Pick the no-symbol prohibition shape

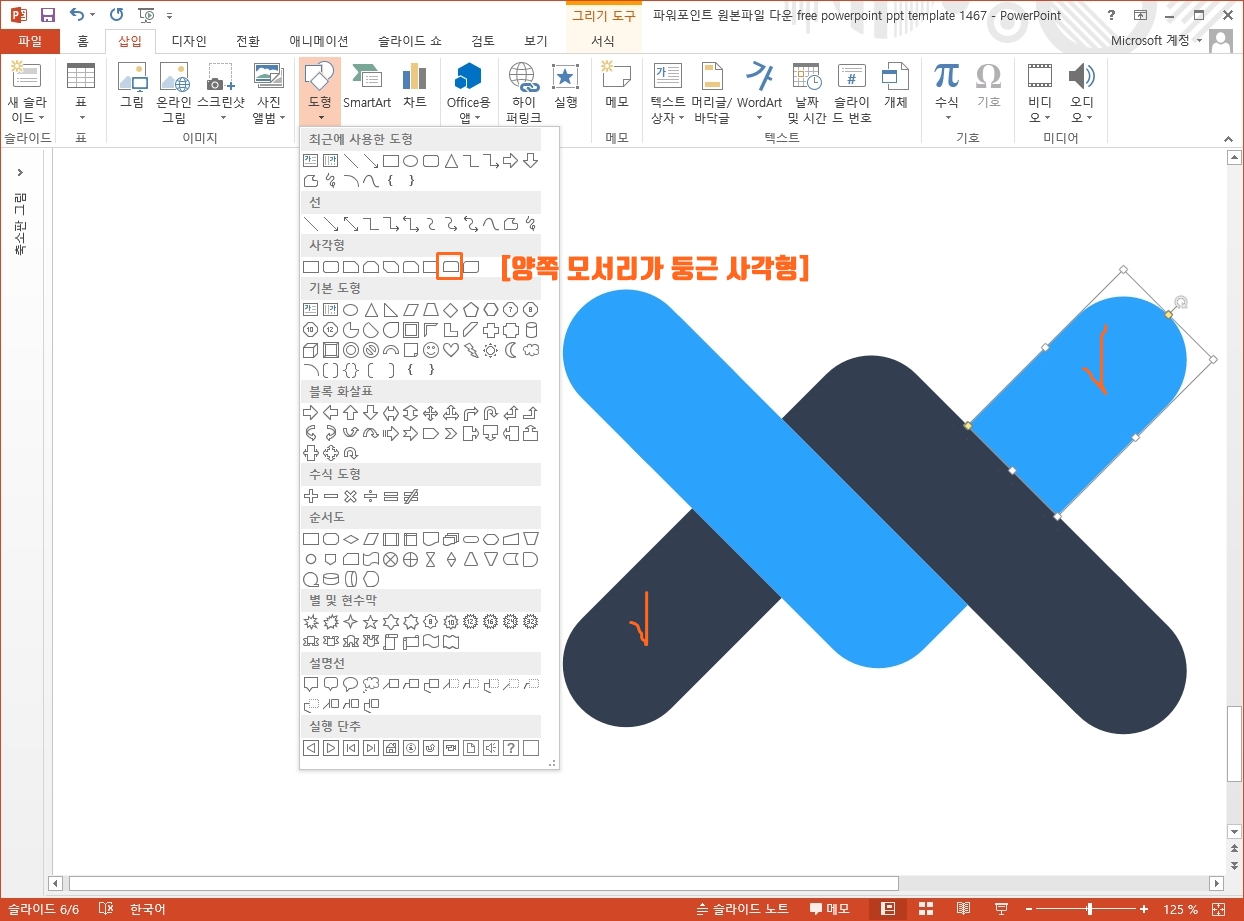click(x=370, y=350)
